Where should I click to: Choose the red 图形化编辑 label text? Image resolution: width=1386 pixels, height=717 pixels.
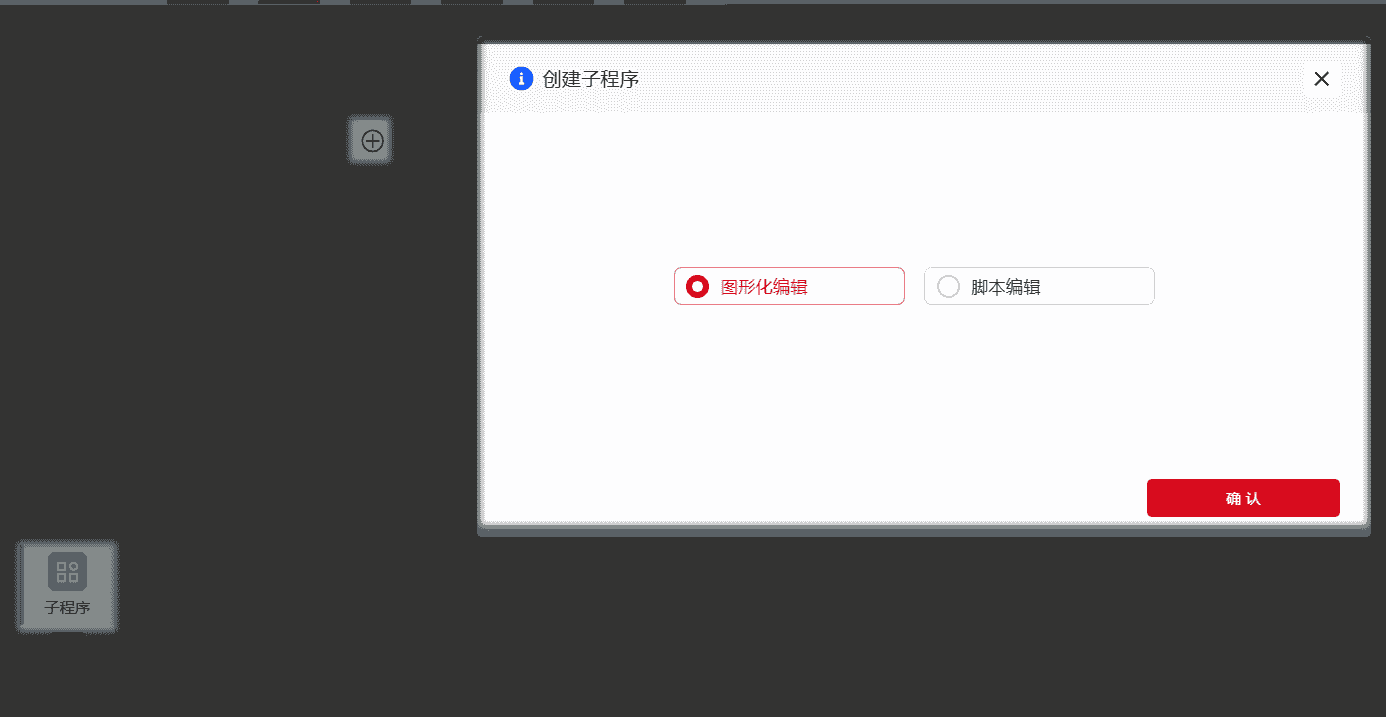[764, 287]
